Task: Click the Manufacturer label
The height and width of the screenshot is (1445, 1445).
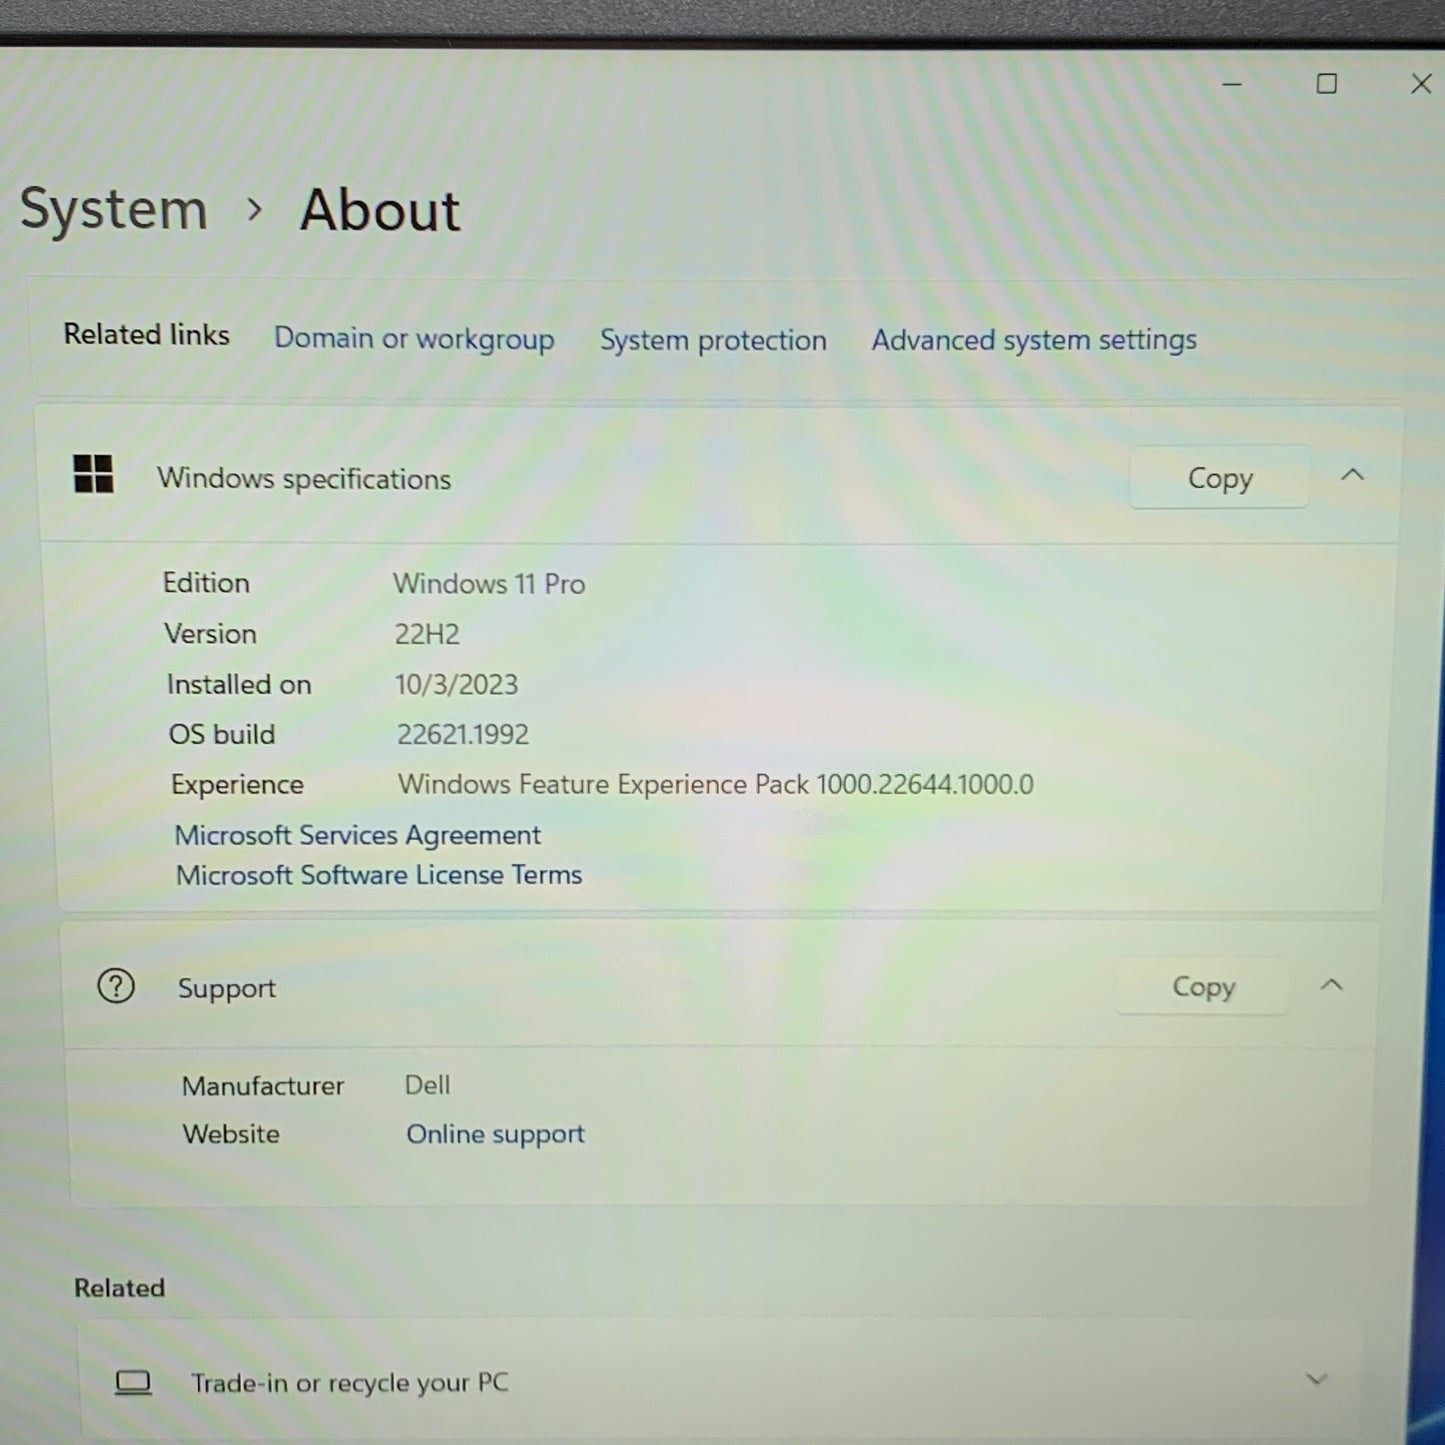Action: point(263,1086)
